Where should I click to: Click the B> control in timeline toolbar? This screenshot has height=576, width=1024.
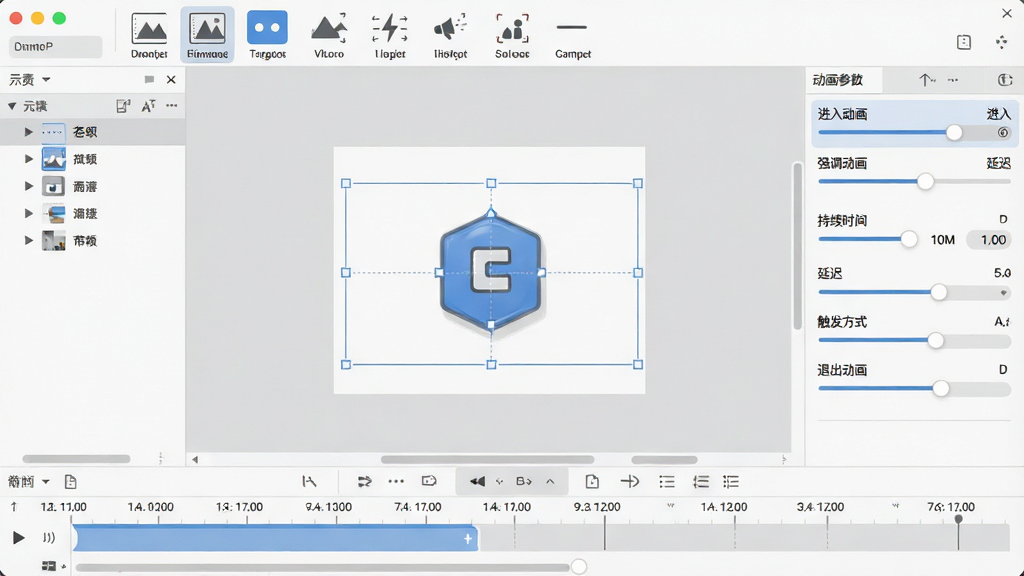tap(523, 481)
